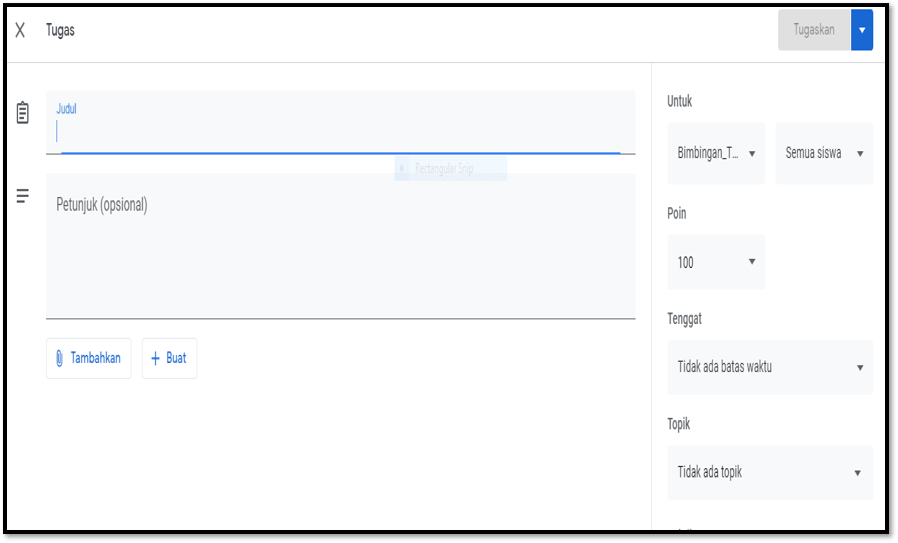Open the blue arrow next to Tugaskan
The width and height of the screenshot is (898, 543).
(862, 30)
